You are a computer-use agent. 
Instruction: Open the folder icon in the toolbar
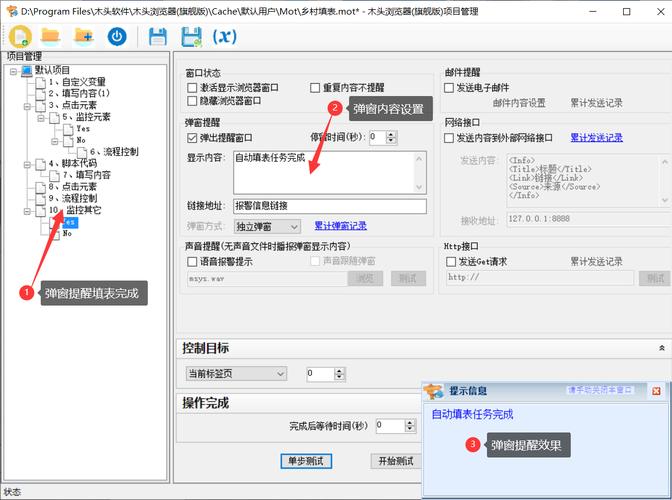[x=51, y=36]
